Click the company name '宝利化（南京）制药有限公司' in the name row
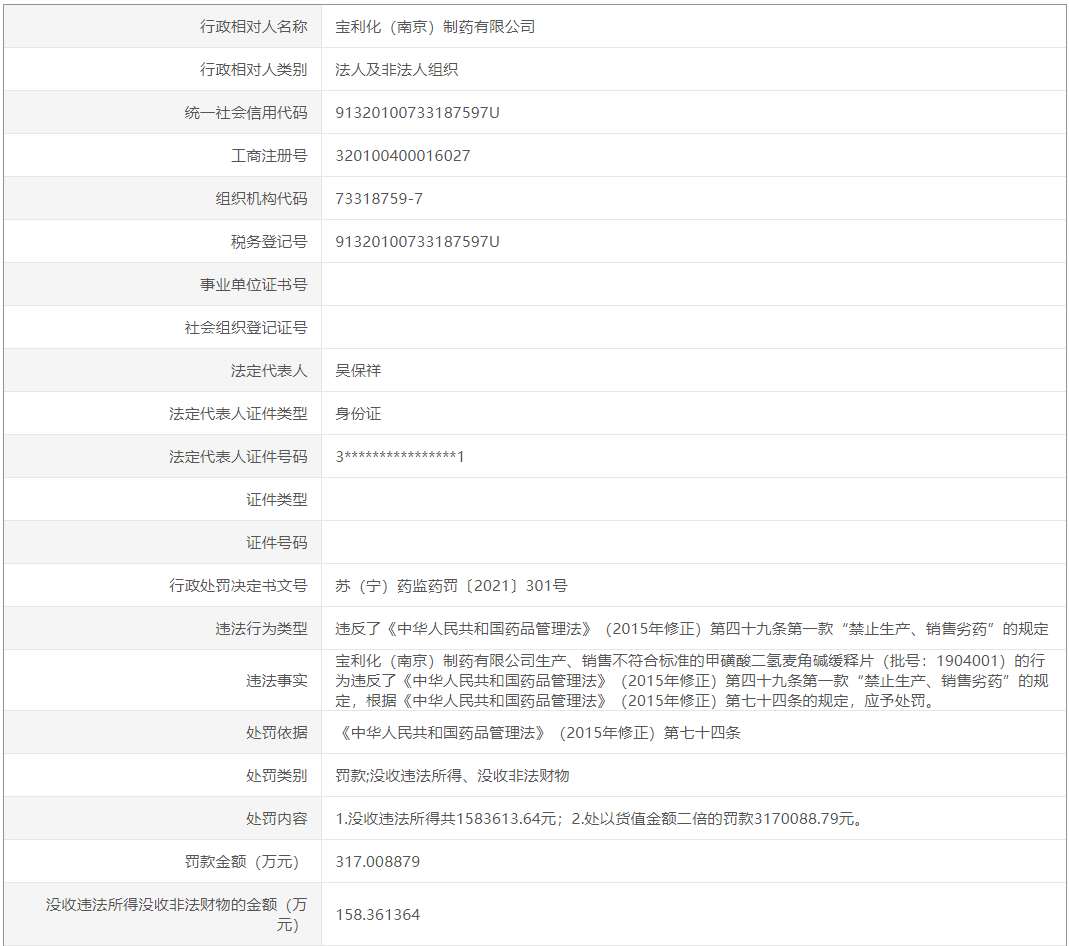The width and height of the screenshot is (1069, 946). coord(435,27)
